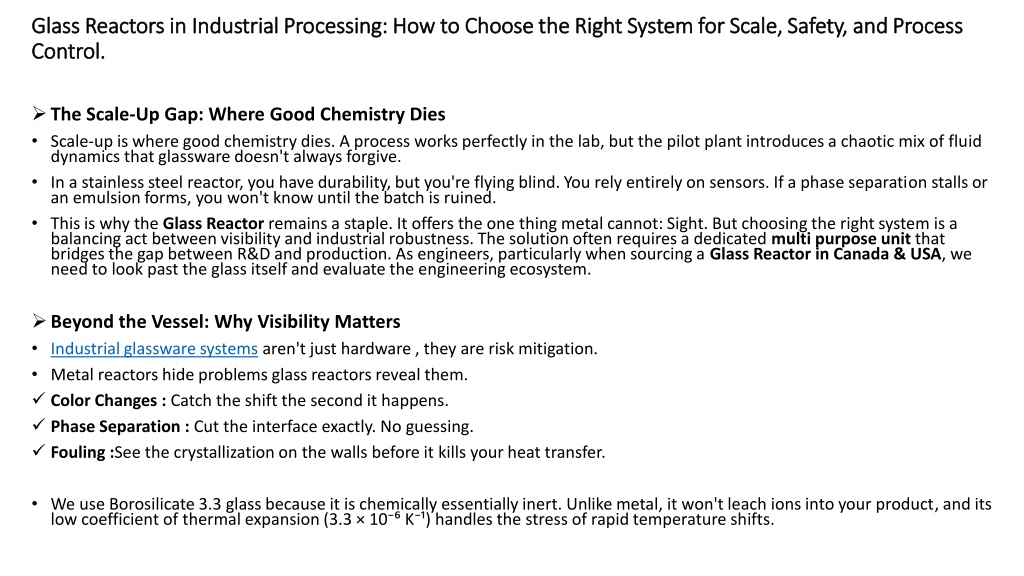The width and height of the screenshot is (1024, 576).
Task: Click the bullet dot before "In a stainless steel reactor"
Action: coord(35,182)
